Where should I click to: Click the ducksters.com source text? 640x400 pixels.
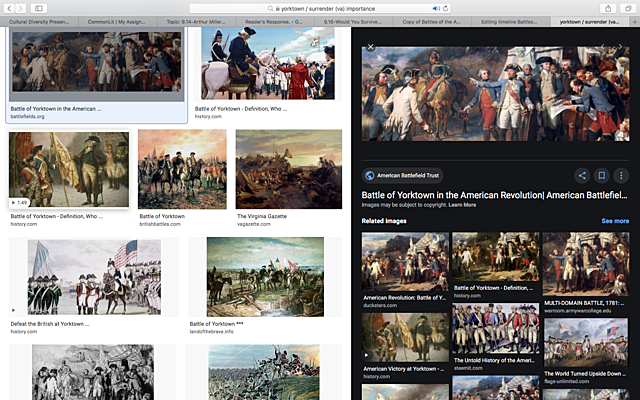tap(380, 305)
